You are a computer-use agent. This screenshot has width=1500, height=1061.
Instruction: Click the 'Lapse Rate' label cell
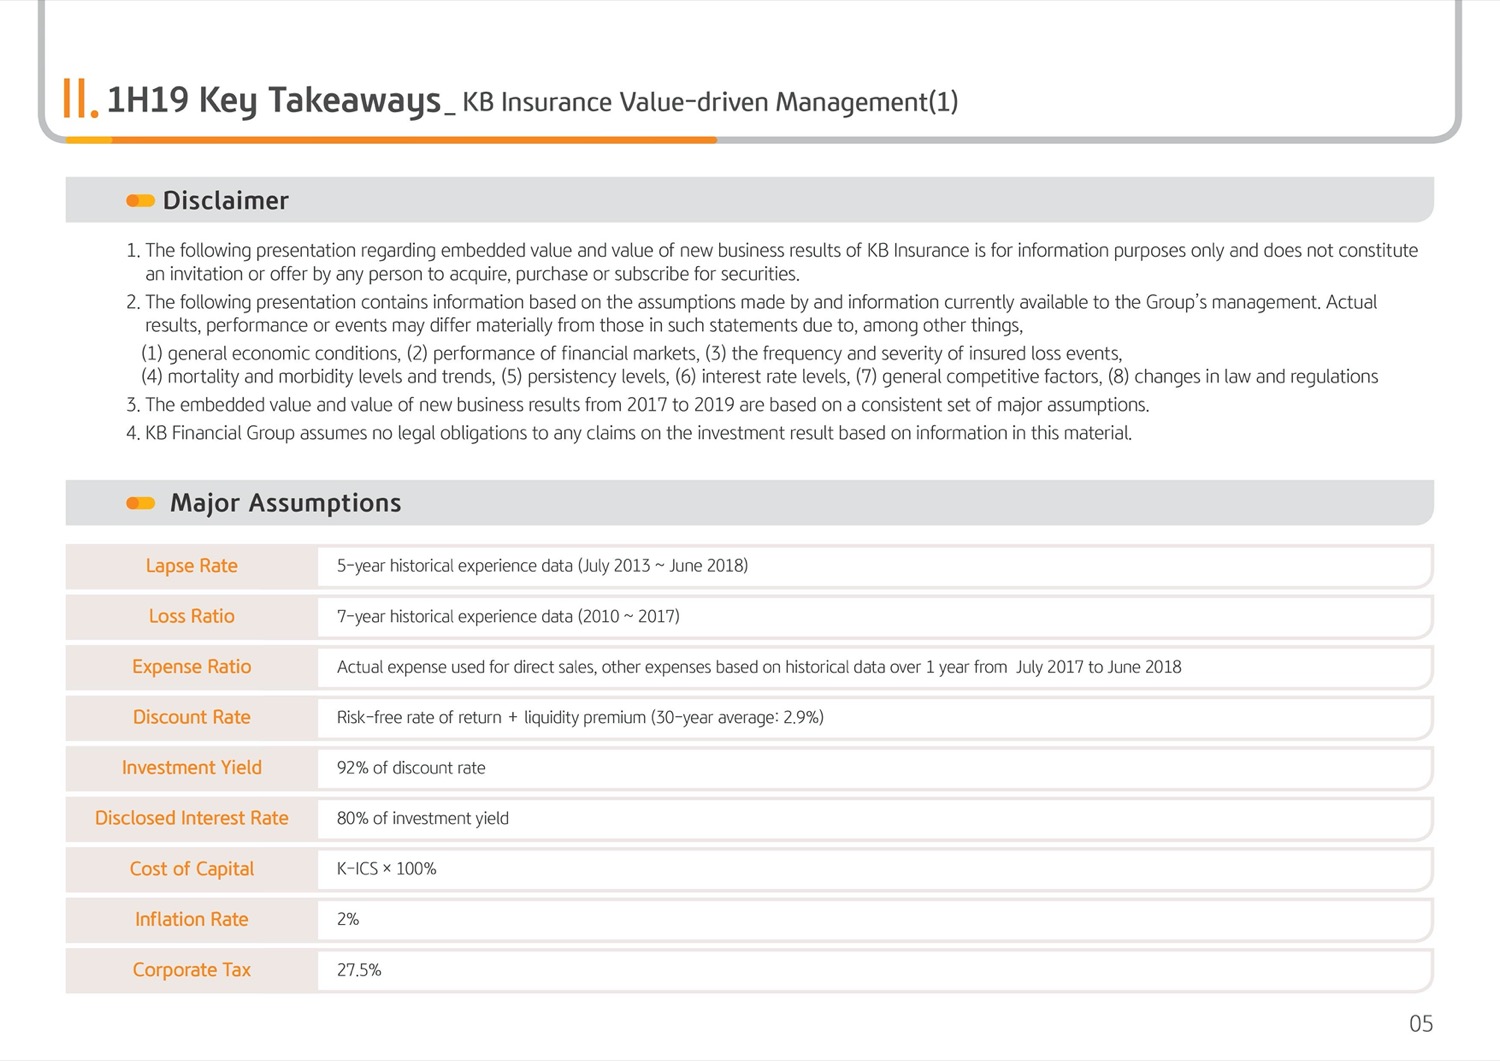click(191, 566)
